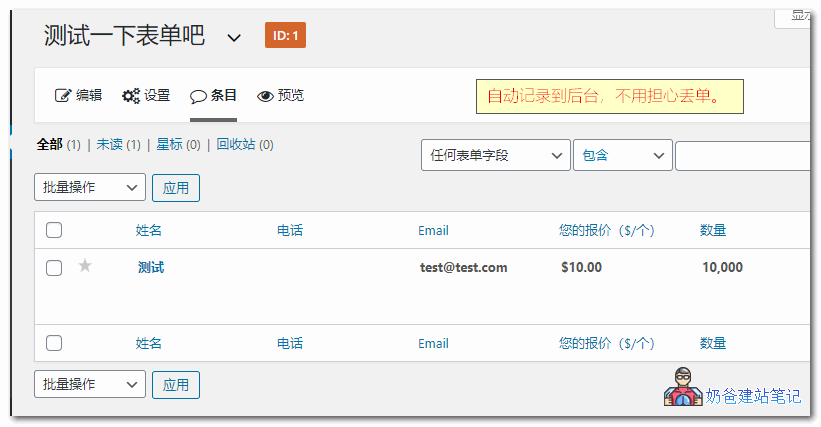Click footer 您的报价 column label
This screenshot has width=821, height=427.
(606, 343)
